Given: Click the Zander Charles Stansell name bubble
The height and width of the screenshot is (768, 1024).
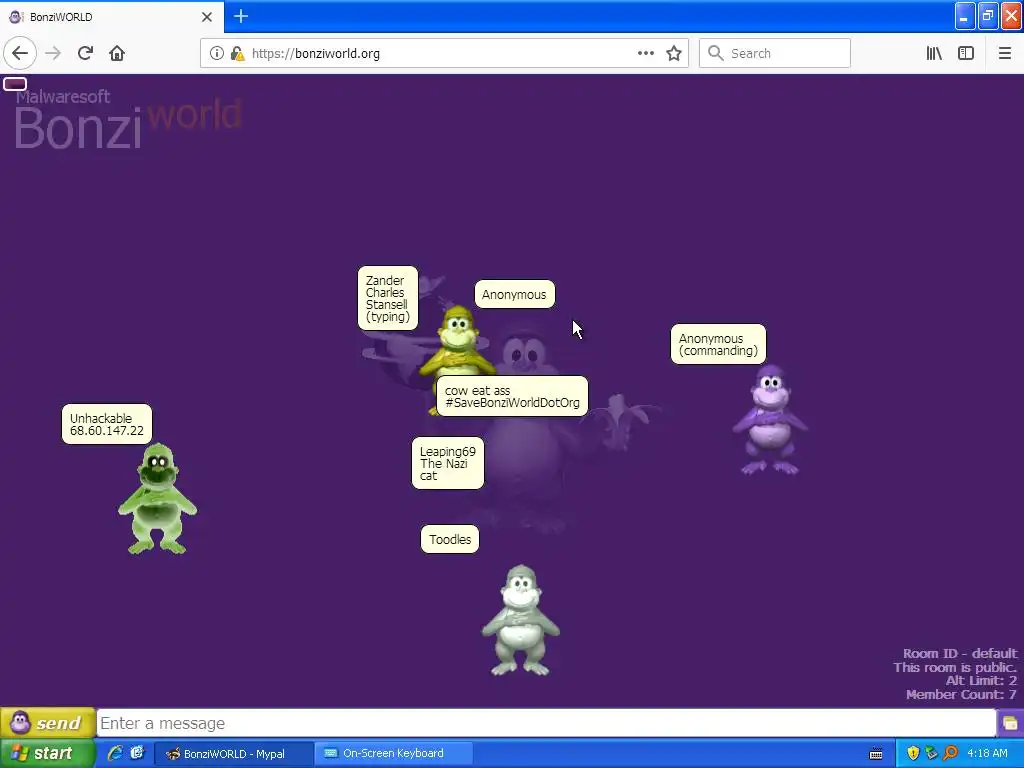Looking at the screenshot, I should (x=388, y=298).
